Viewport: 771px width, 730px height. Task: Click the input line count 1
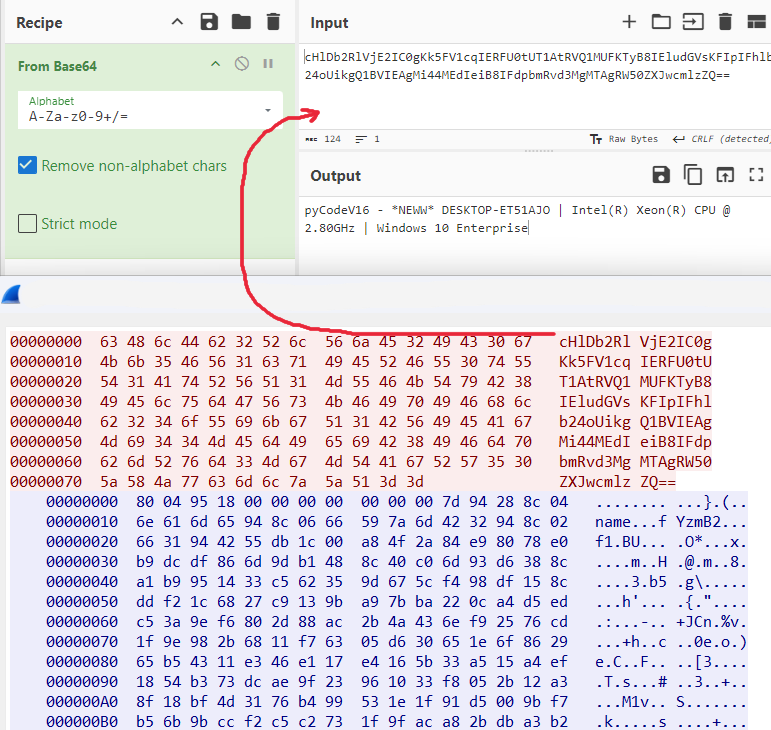[x=368, y=139]
